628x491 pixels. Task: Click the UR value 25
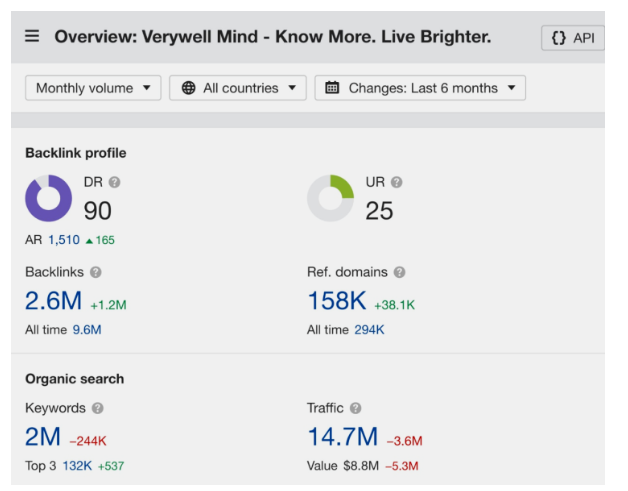(379, 211)
